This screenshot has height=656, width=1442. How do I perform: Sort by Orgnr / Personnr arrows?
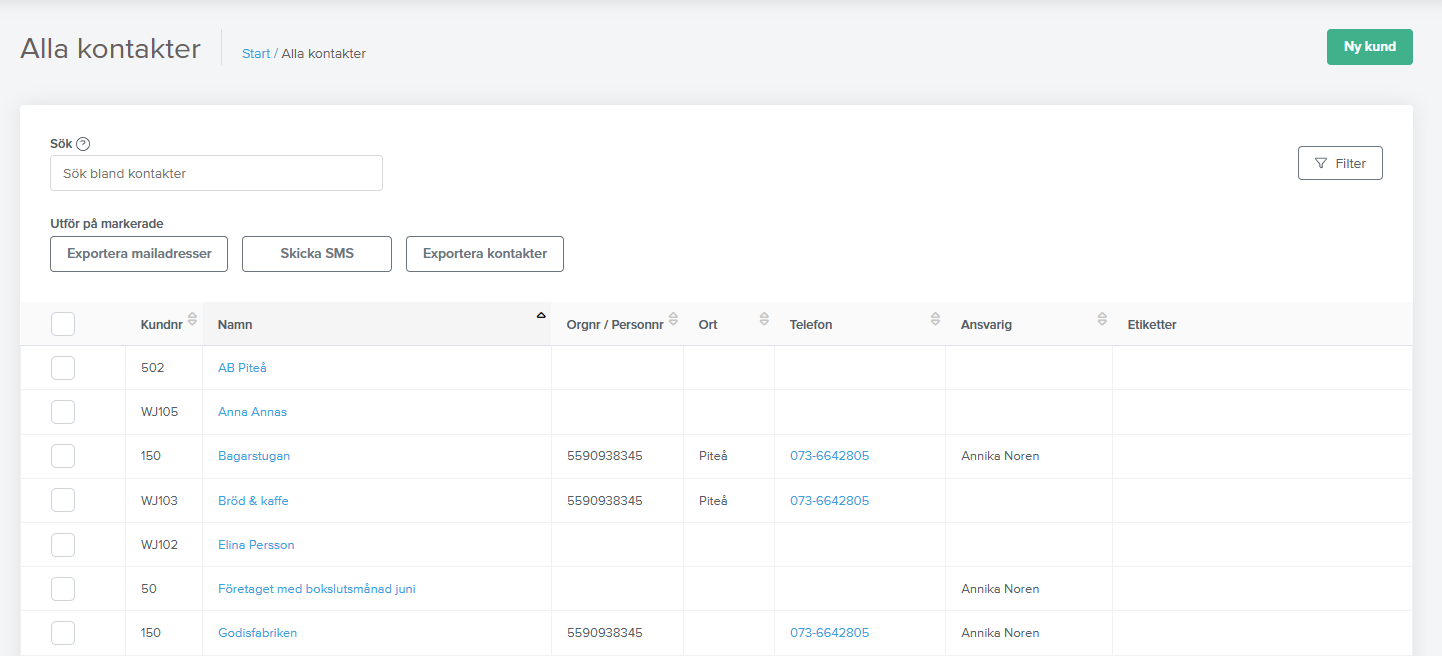[674, 319]
